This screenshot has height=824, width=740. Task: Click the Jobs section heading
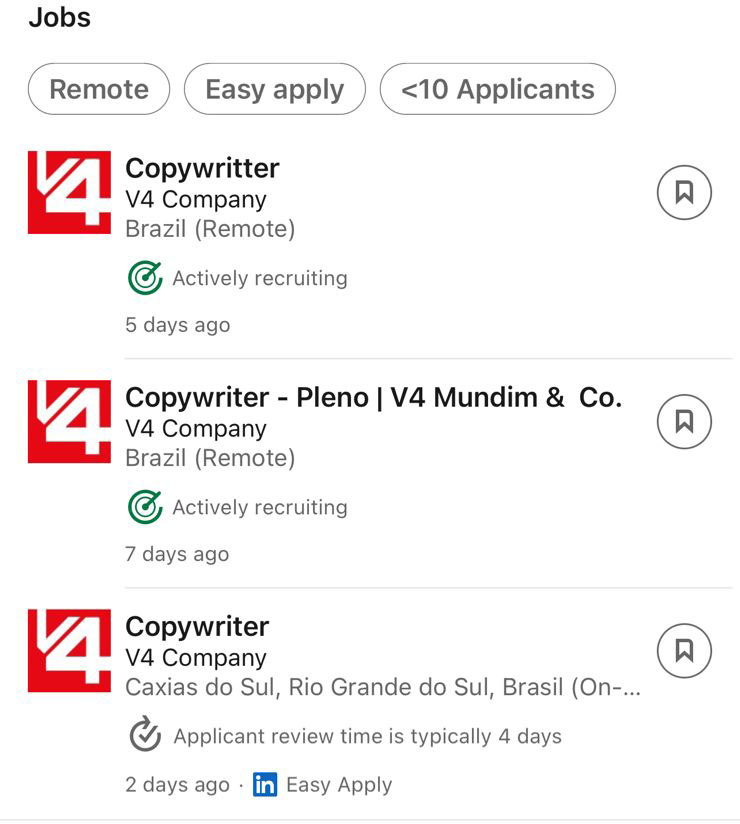(59, 17)
